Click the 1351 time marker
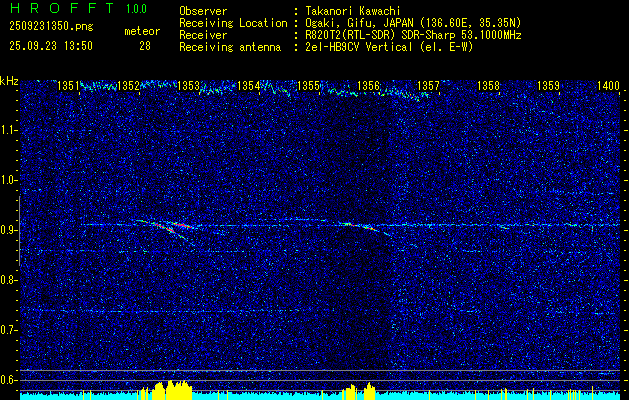Image resolution: width=629 pixels, height=400 pixels. pos(68,85)
